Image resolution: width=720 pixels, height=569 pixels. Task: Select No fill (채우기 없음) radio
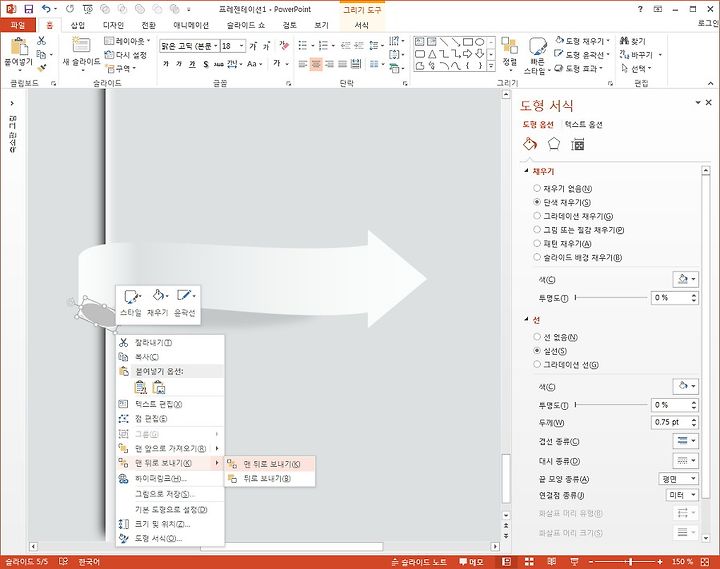pyautogui.click(x=537, y=188)
